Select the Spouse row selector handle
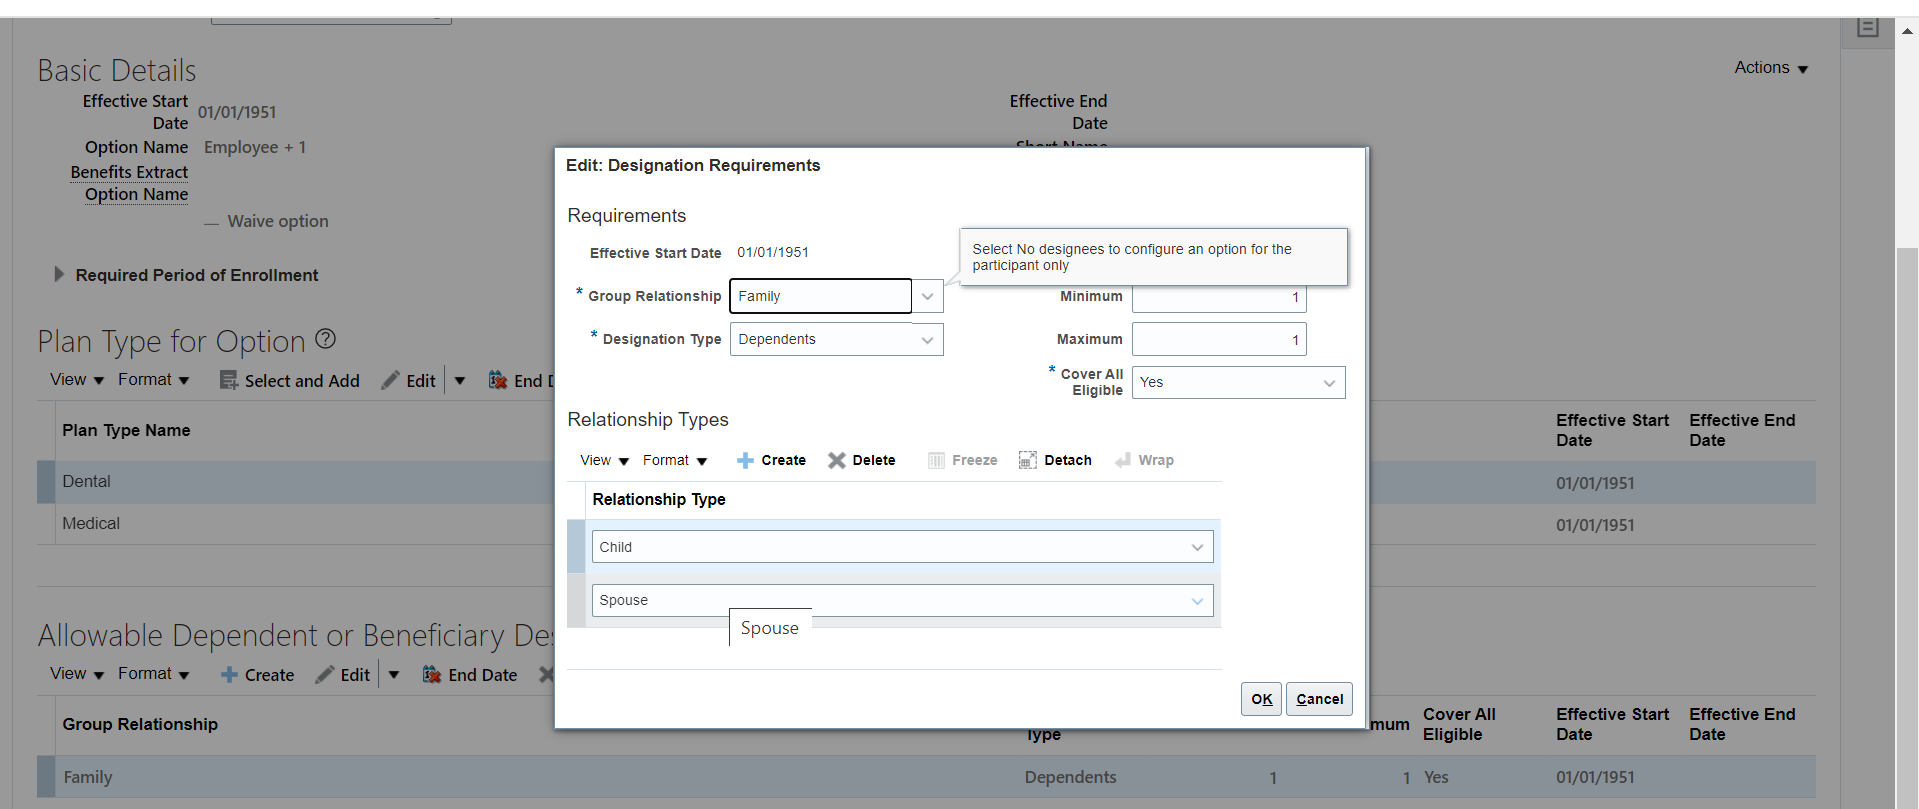This screenshot has height=809, width=1919. (x=576, y=600)
